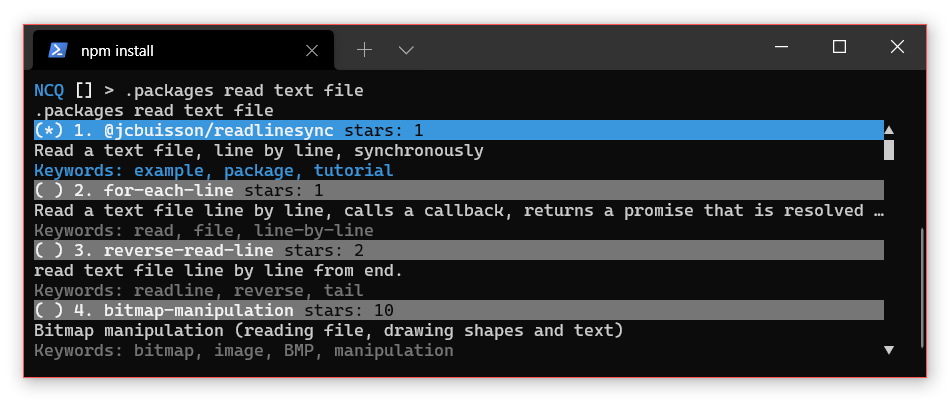Click the PowerShell icon in the tab
This screenshot has height=402, width=950.
[x=58, y=50]
